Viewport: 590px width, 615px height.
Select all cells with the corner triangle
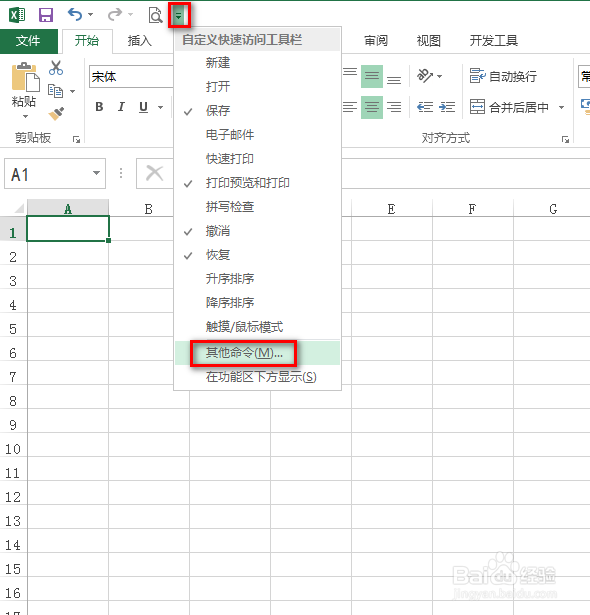18,207
